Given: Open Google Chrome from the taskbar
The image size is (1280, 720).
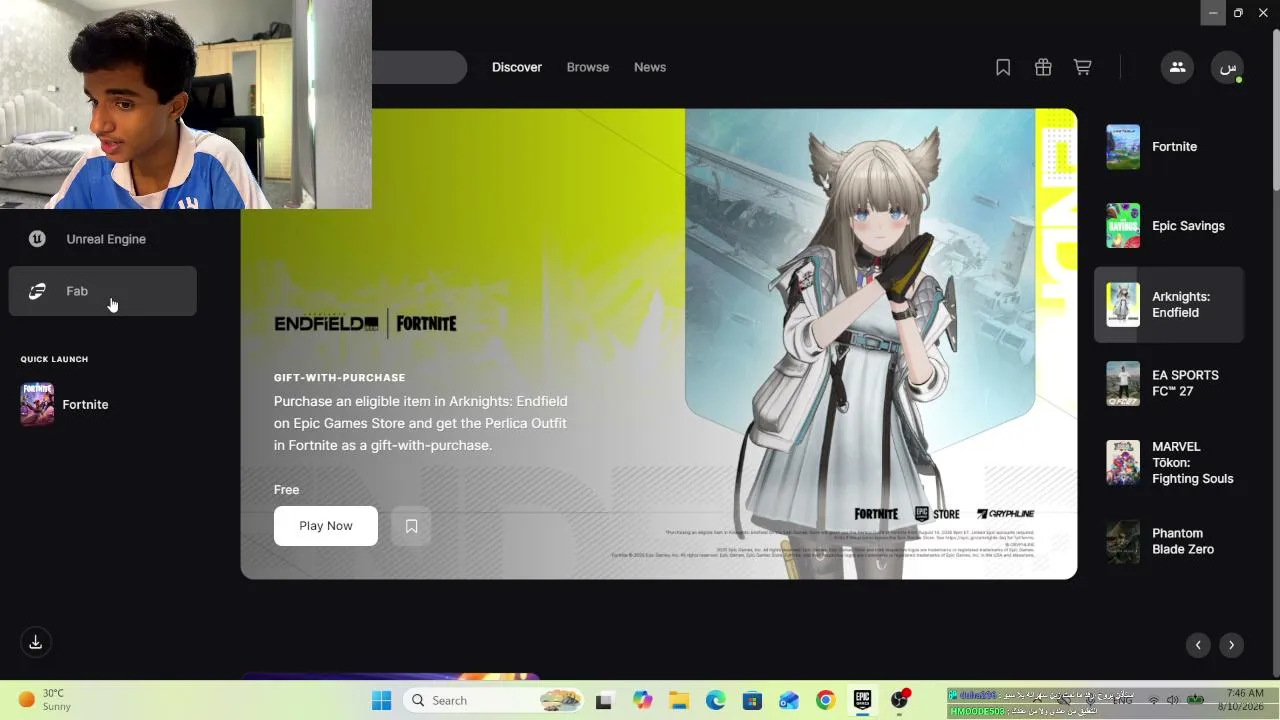Looking at the screenshot, I should (x=825, y=701).
